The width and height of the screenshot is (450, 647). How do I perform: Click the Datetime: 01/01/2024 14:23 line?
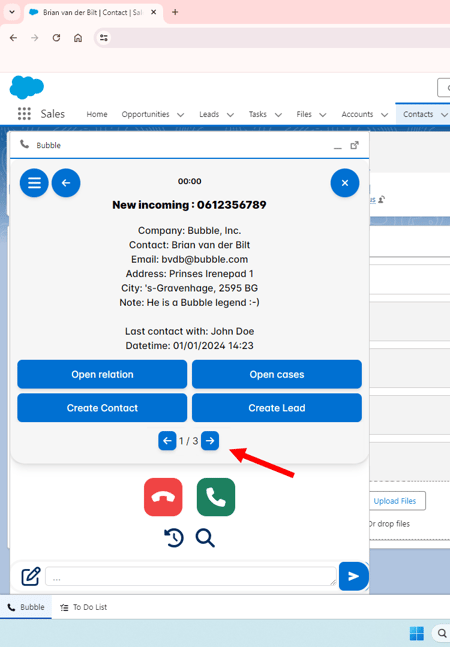click(x=189, y=345)
